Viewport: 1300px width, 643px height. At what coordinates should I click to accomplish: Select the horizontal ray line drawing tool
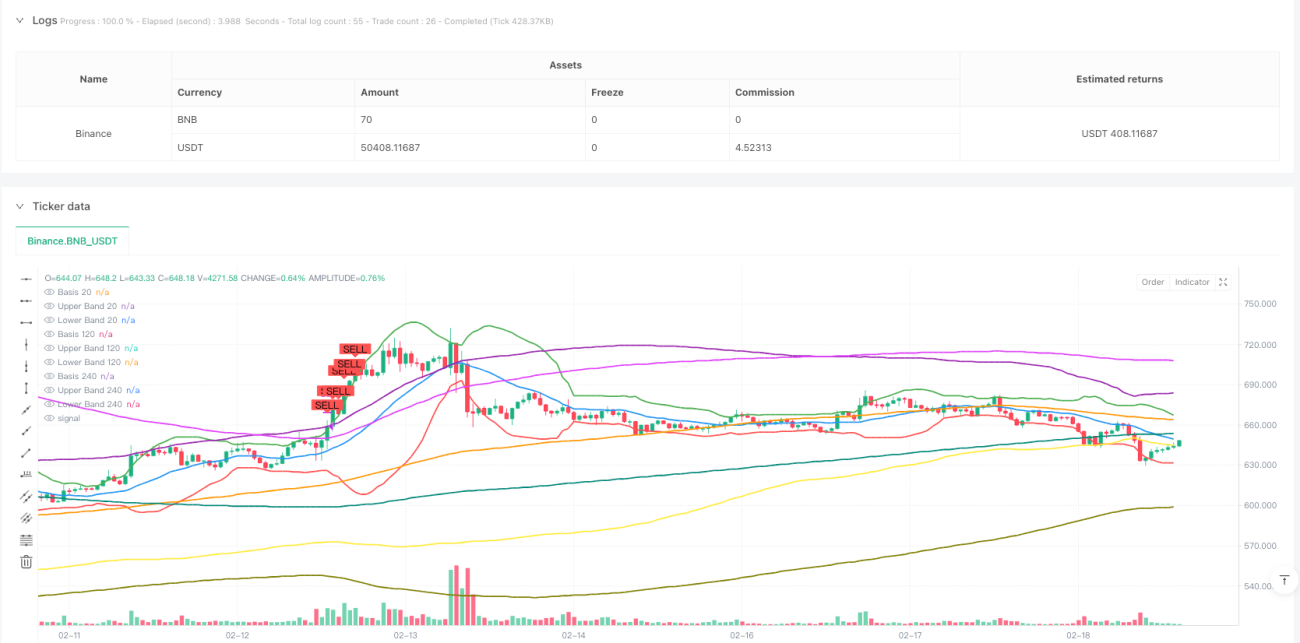click(27, 300)
